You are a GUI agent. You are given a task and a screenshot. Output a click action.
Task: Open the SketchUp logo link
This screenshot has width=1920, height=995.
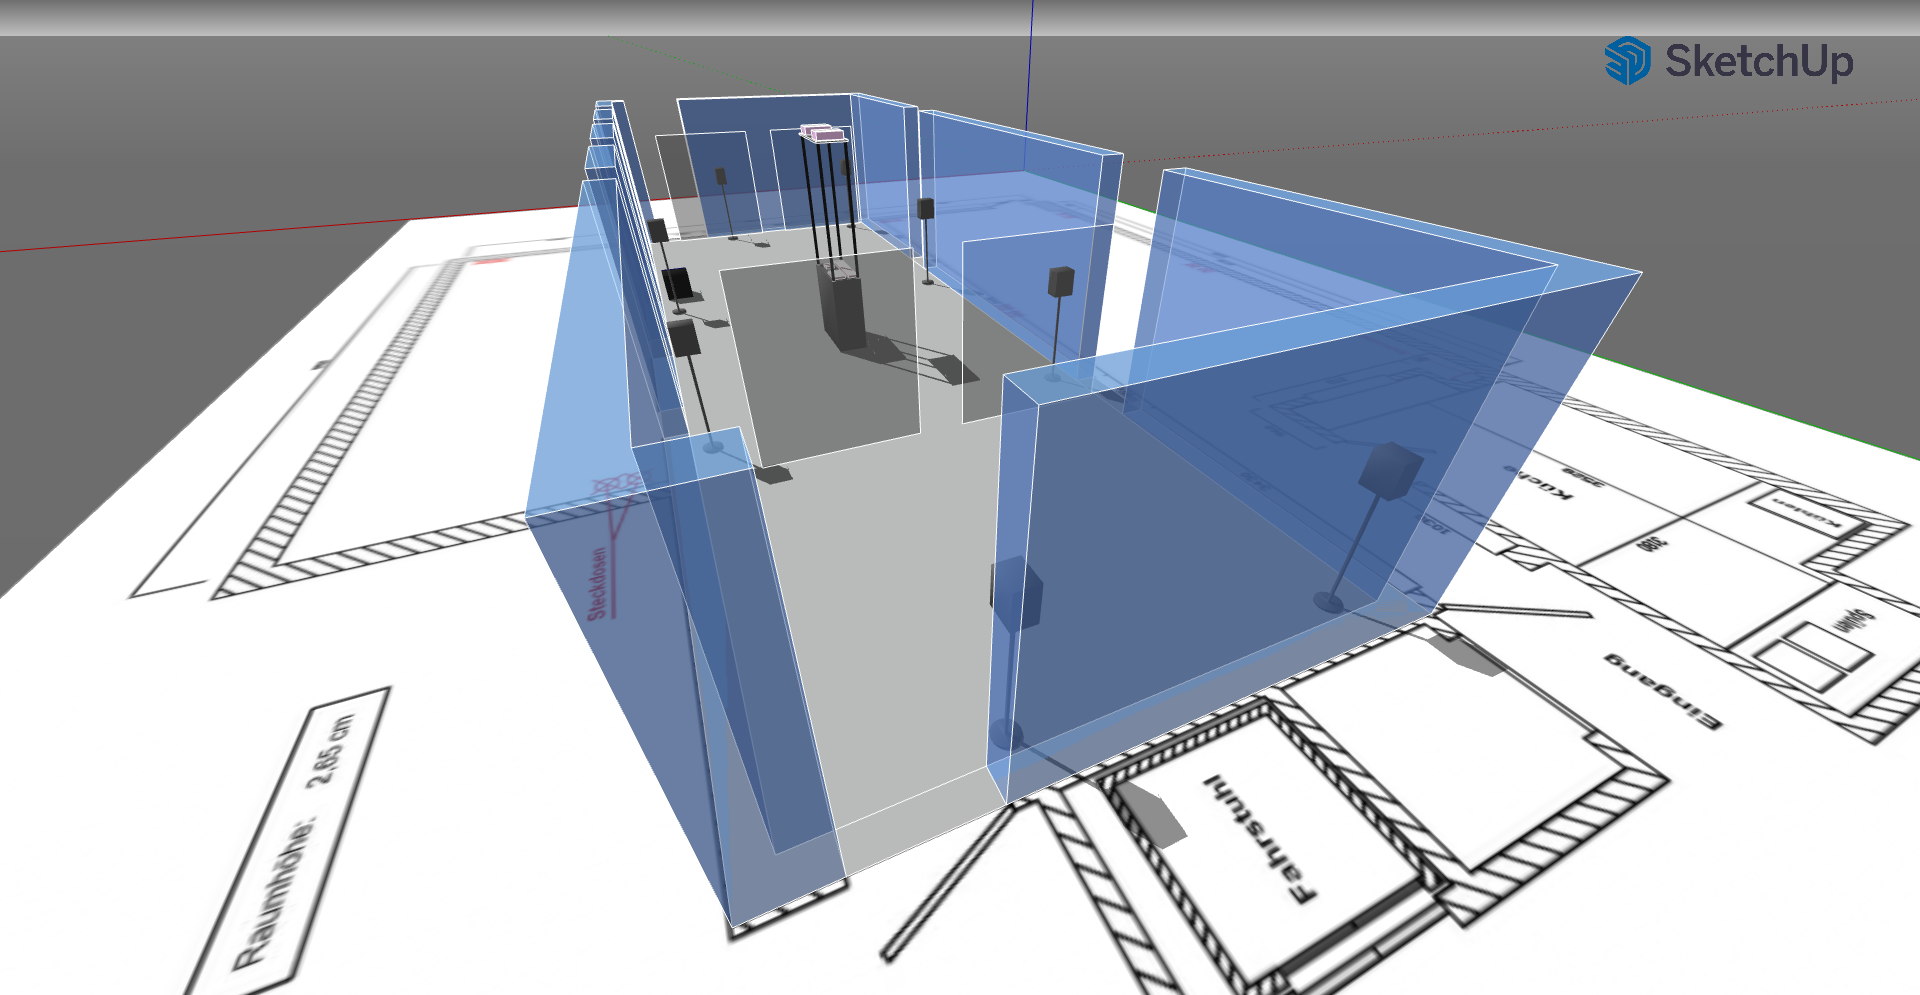tap(1729, 61)
